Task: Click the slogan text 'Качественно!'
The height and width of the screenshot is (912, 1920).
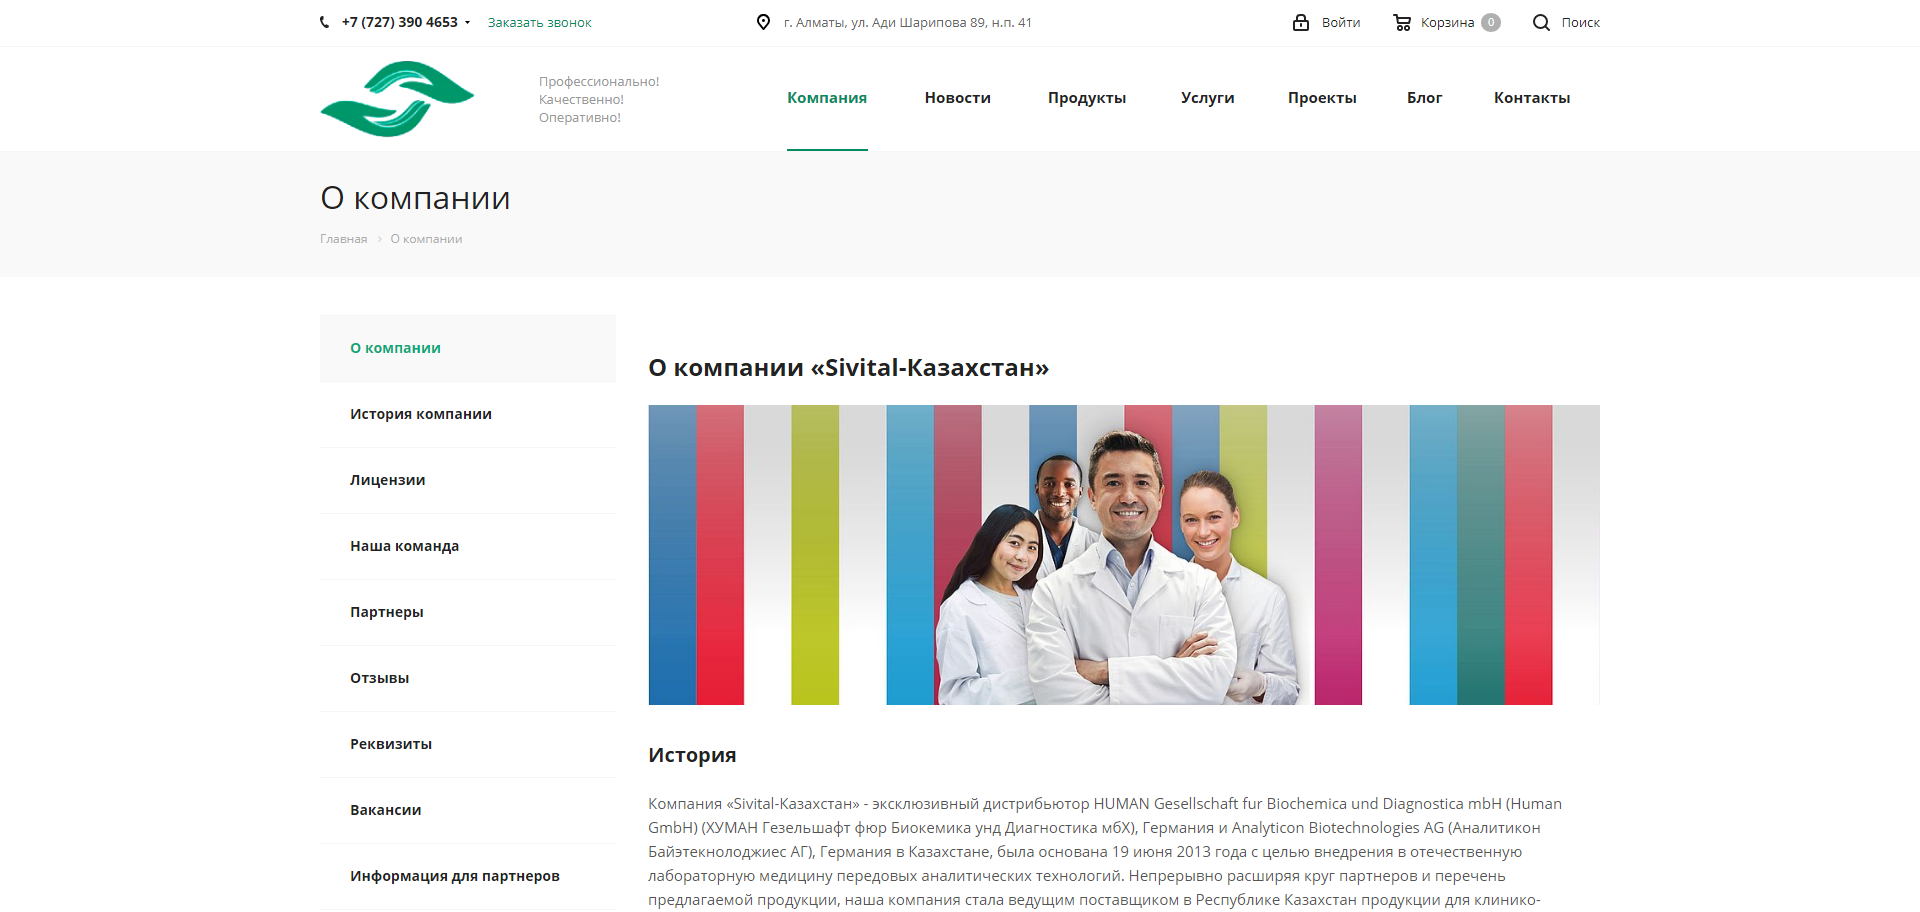Action: pos(581,100)
